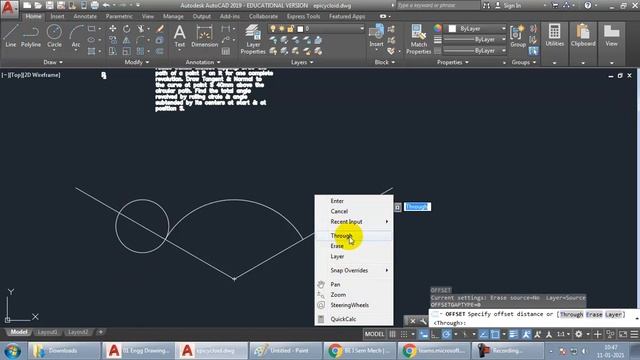Screen dimensions: 640x360
Task: Toggle dynamic input in status bar
Action: click(424, 334)
